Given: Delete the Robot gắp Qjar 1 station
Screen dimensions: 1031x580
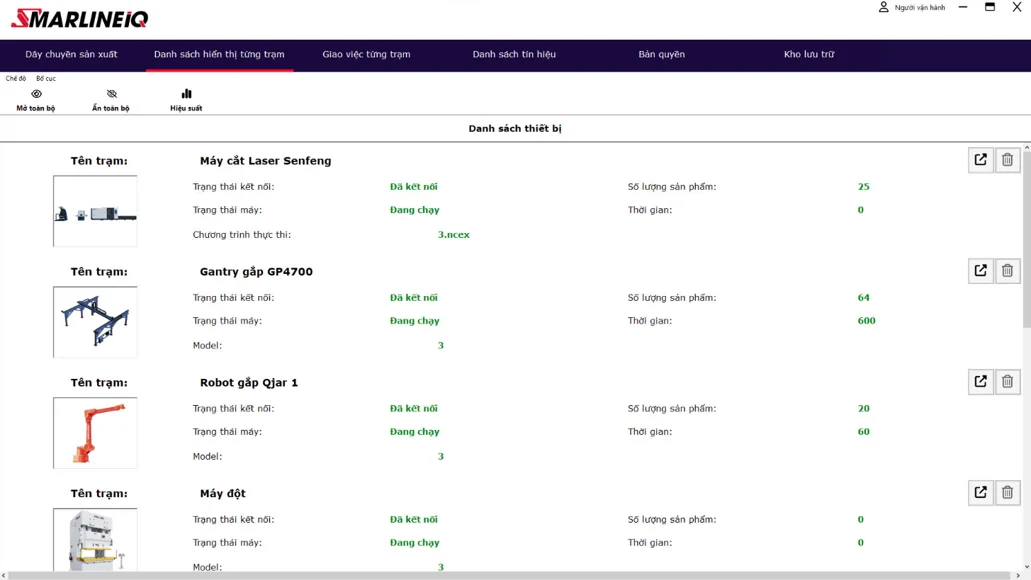Looking at the screenshot, I should click(1007, 382).
